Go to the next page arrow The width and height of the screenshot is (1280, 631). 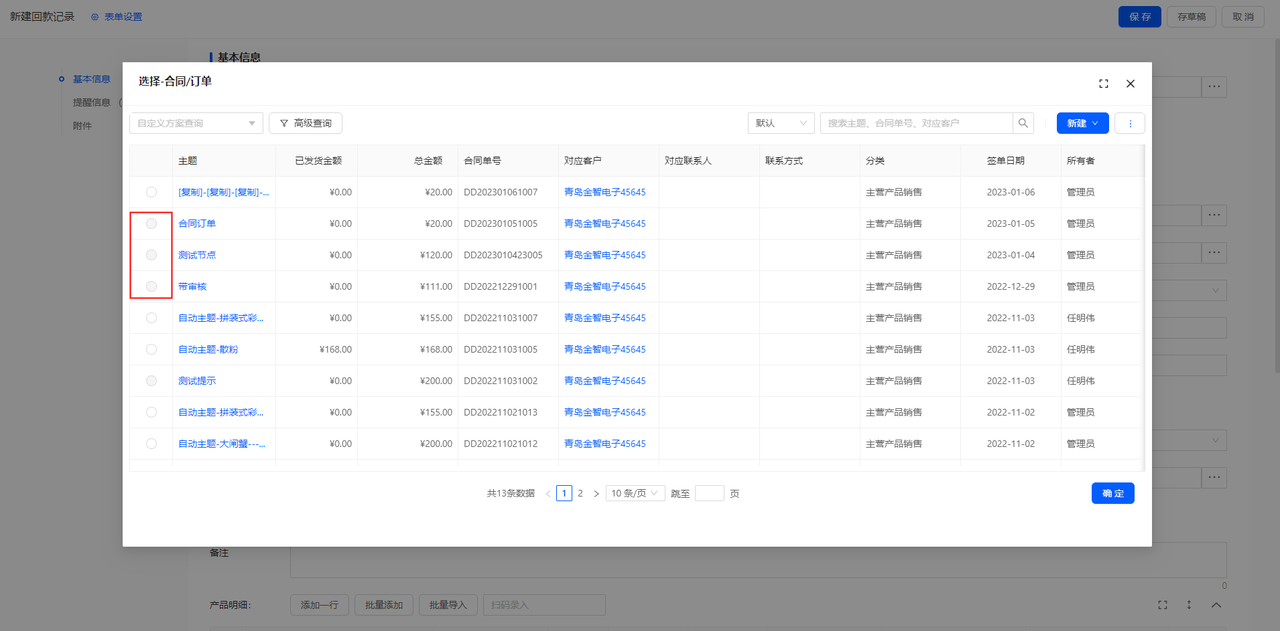pos(596,493)
